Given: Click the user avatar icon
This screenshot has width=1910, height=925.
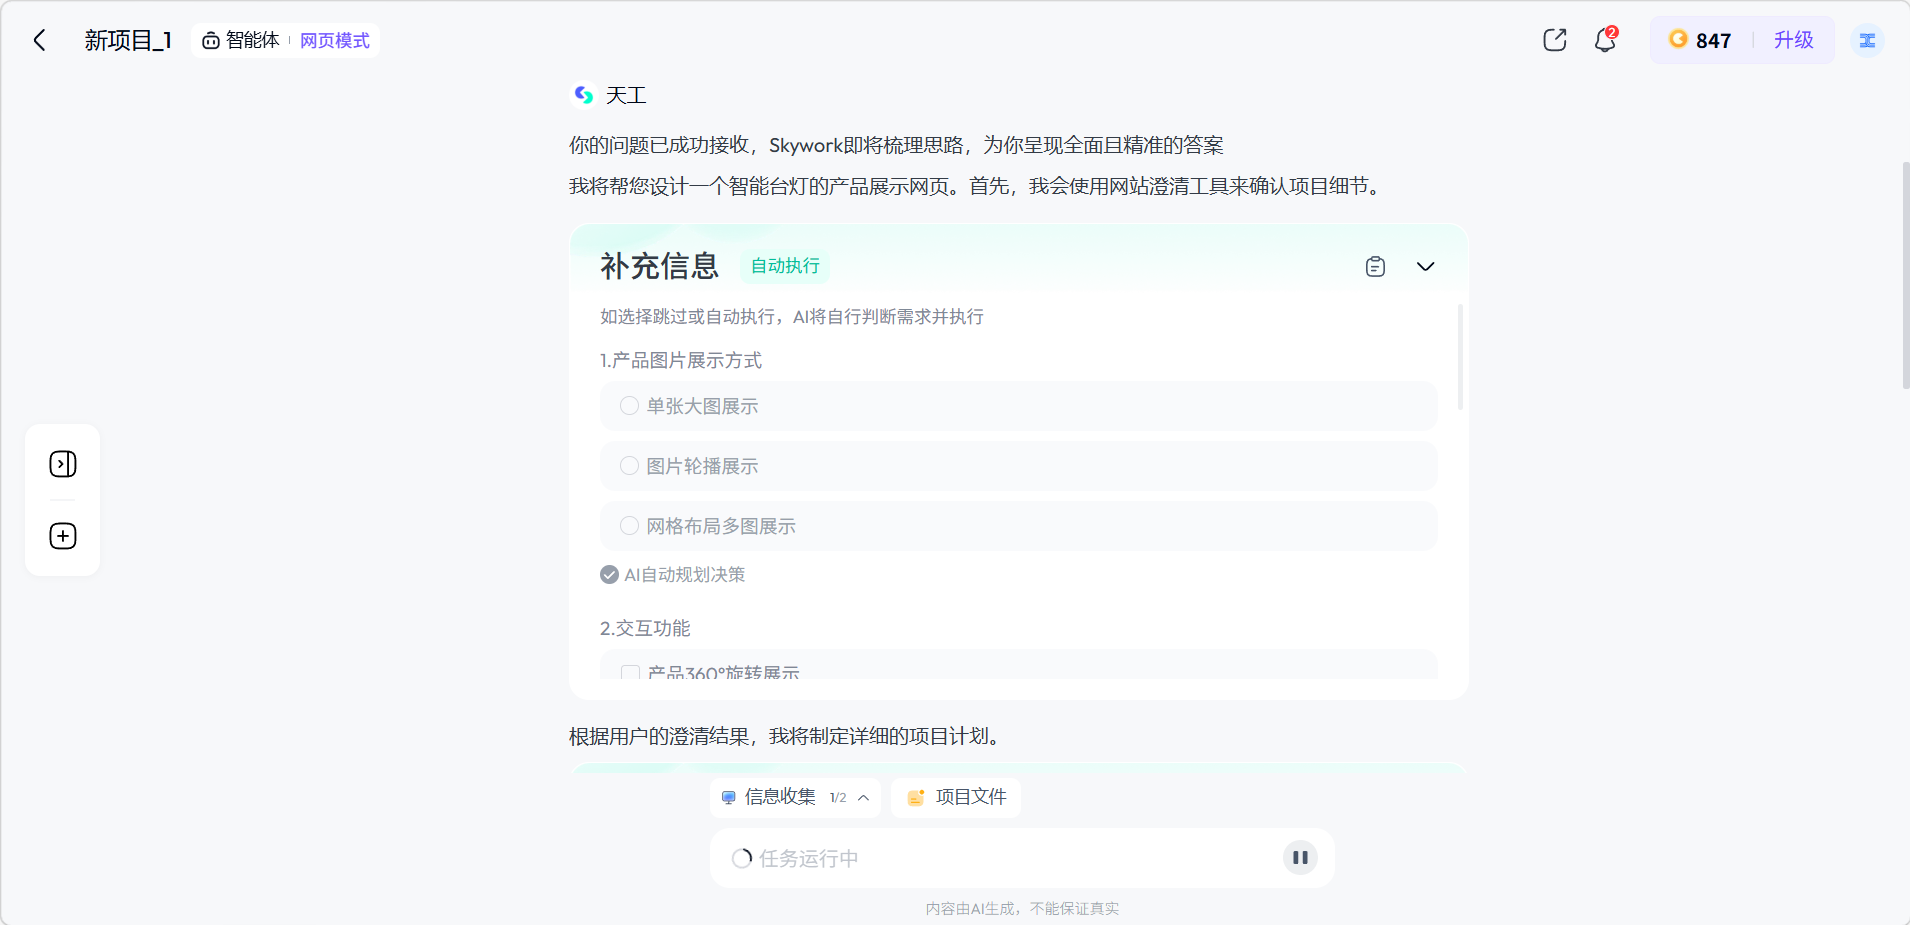Looking at the screenshot, I should pyautogui.click(x=1866, y=41).
